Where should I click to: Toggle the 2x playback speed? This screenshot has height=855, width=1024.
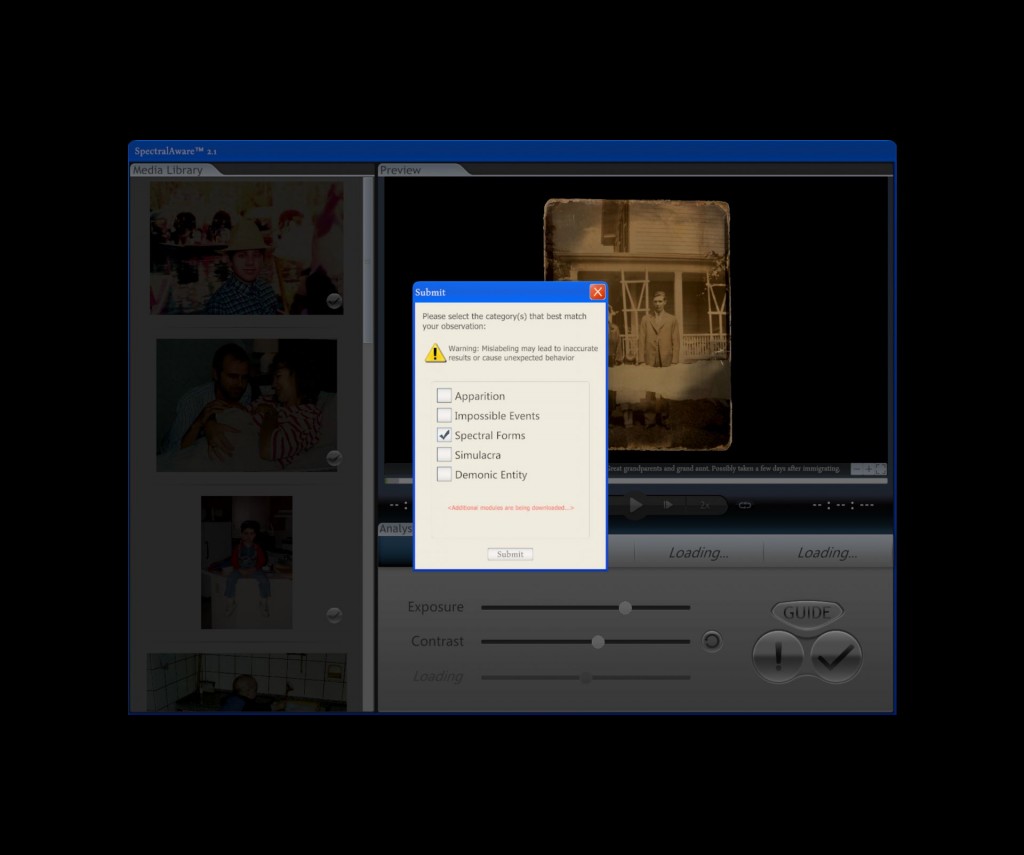point(705,505)
